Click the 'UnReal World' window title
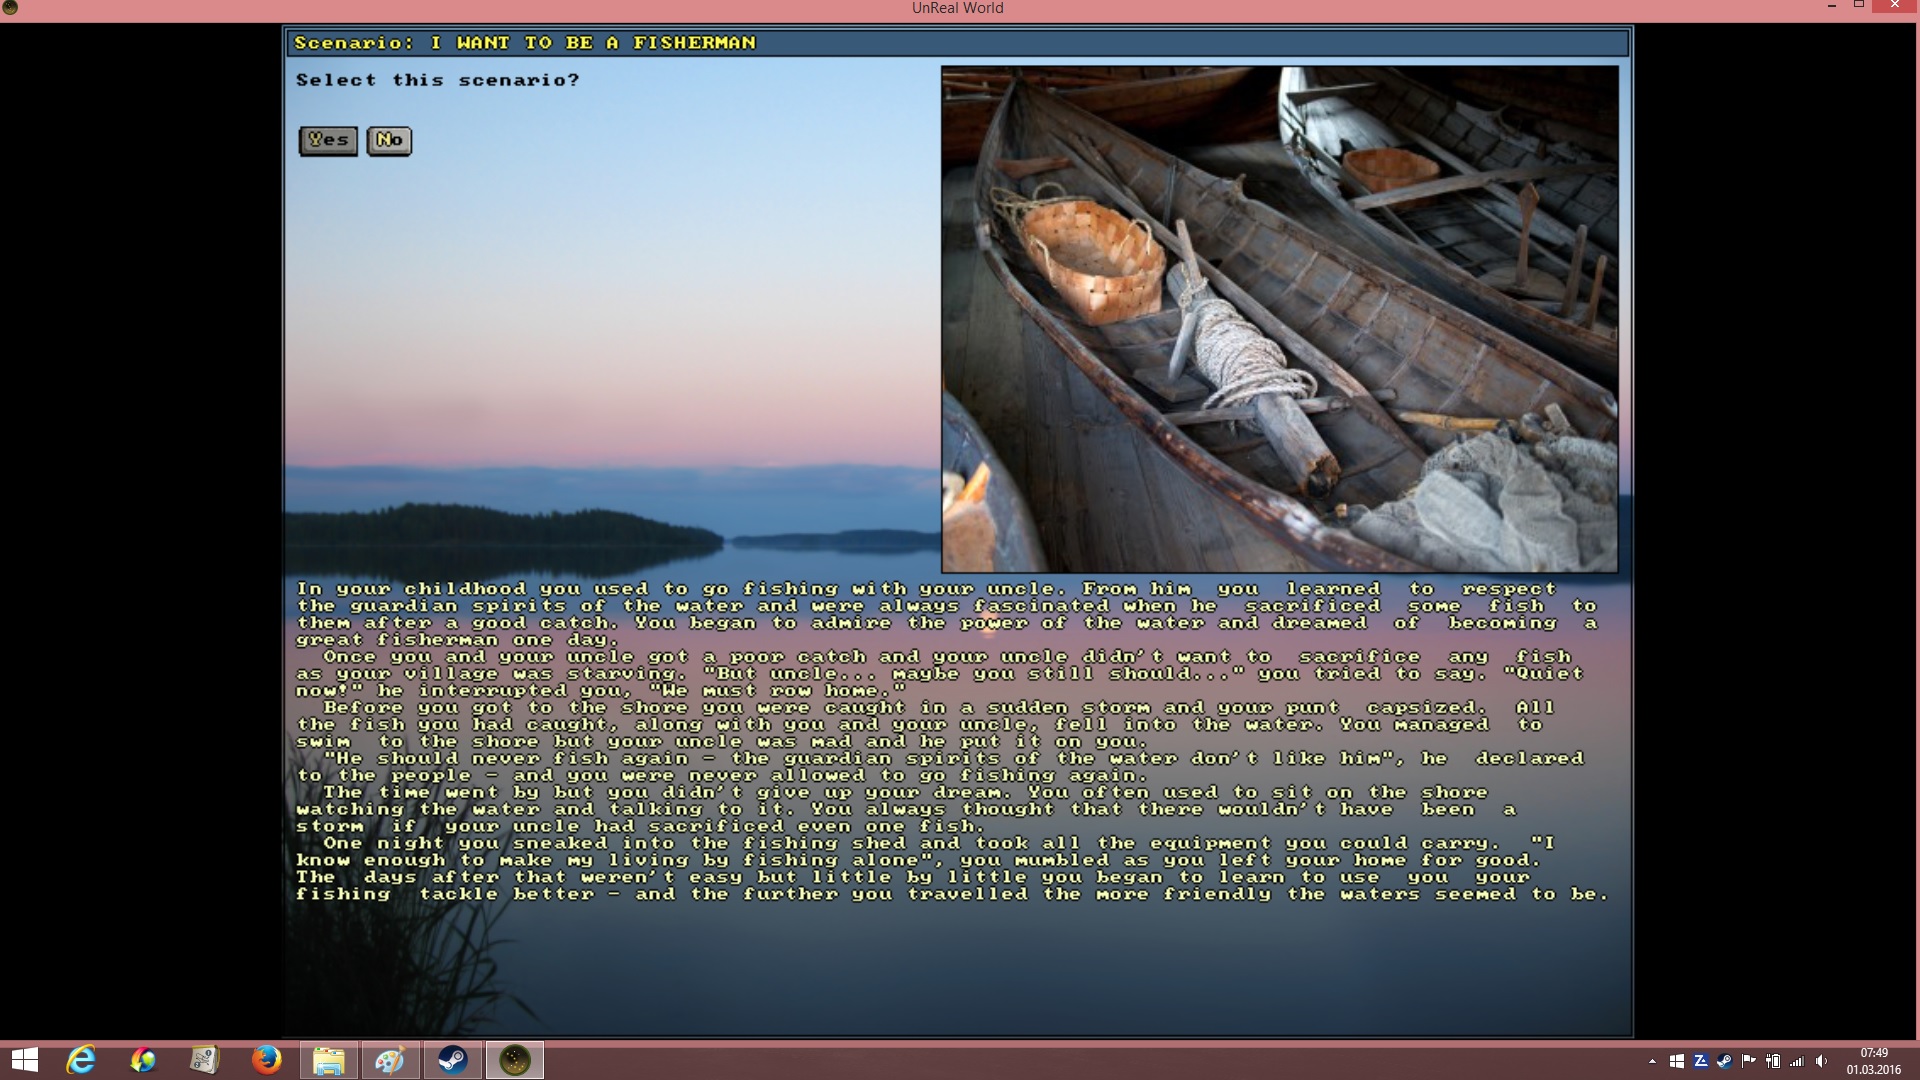Screen dimensions: 1920x1080 coord(958,8)
